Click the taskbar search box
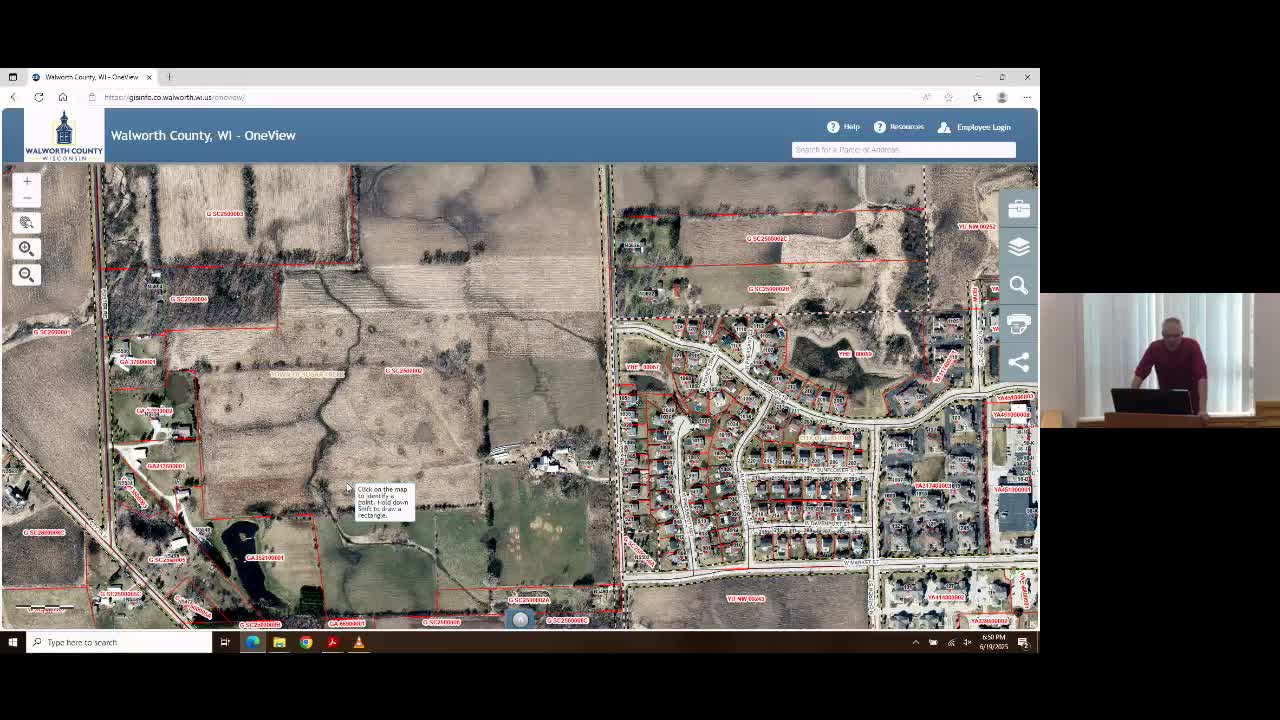1280x720 pixels. (120, 642)
